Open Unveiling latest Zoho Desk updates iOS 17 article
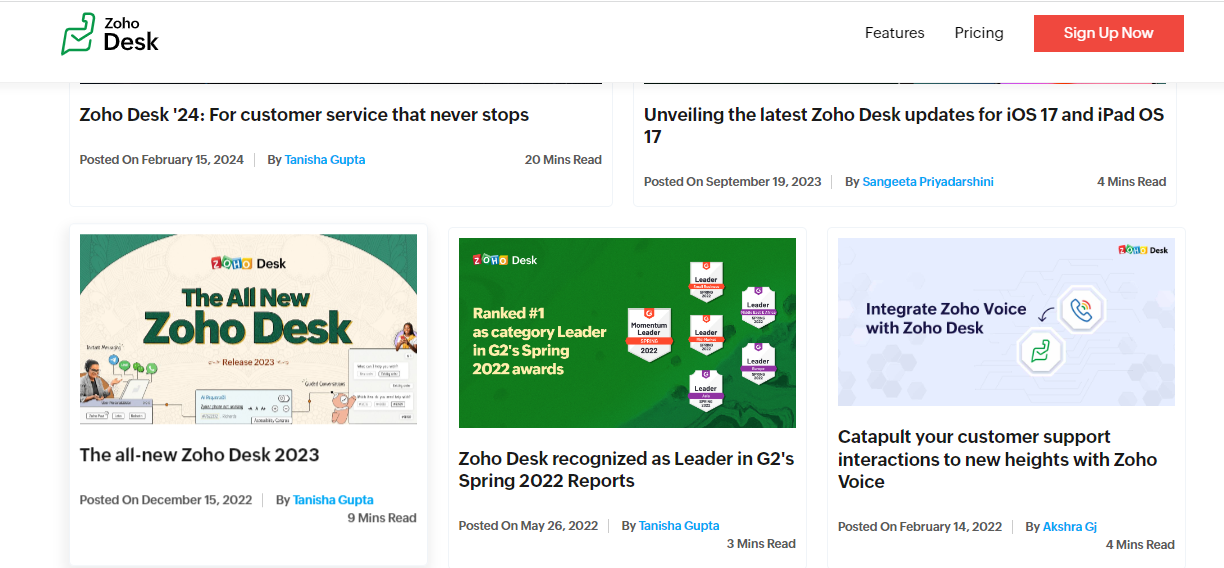1224x568 pixels. 904,126
